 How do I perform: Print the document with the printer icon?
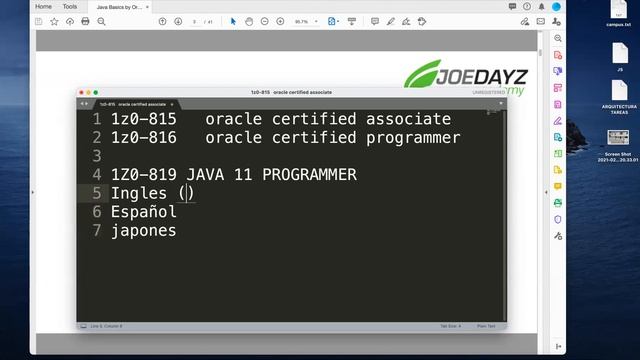(85, 22)
